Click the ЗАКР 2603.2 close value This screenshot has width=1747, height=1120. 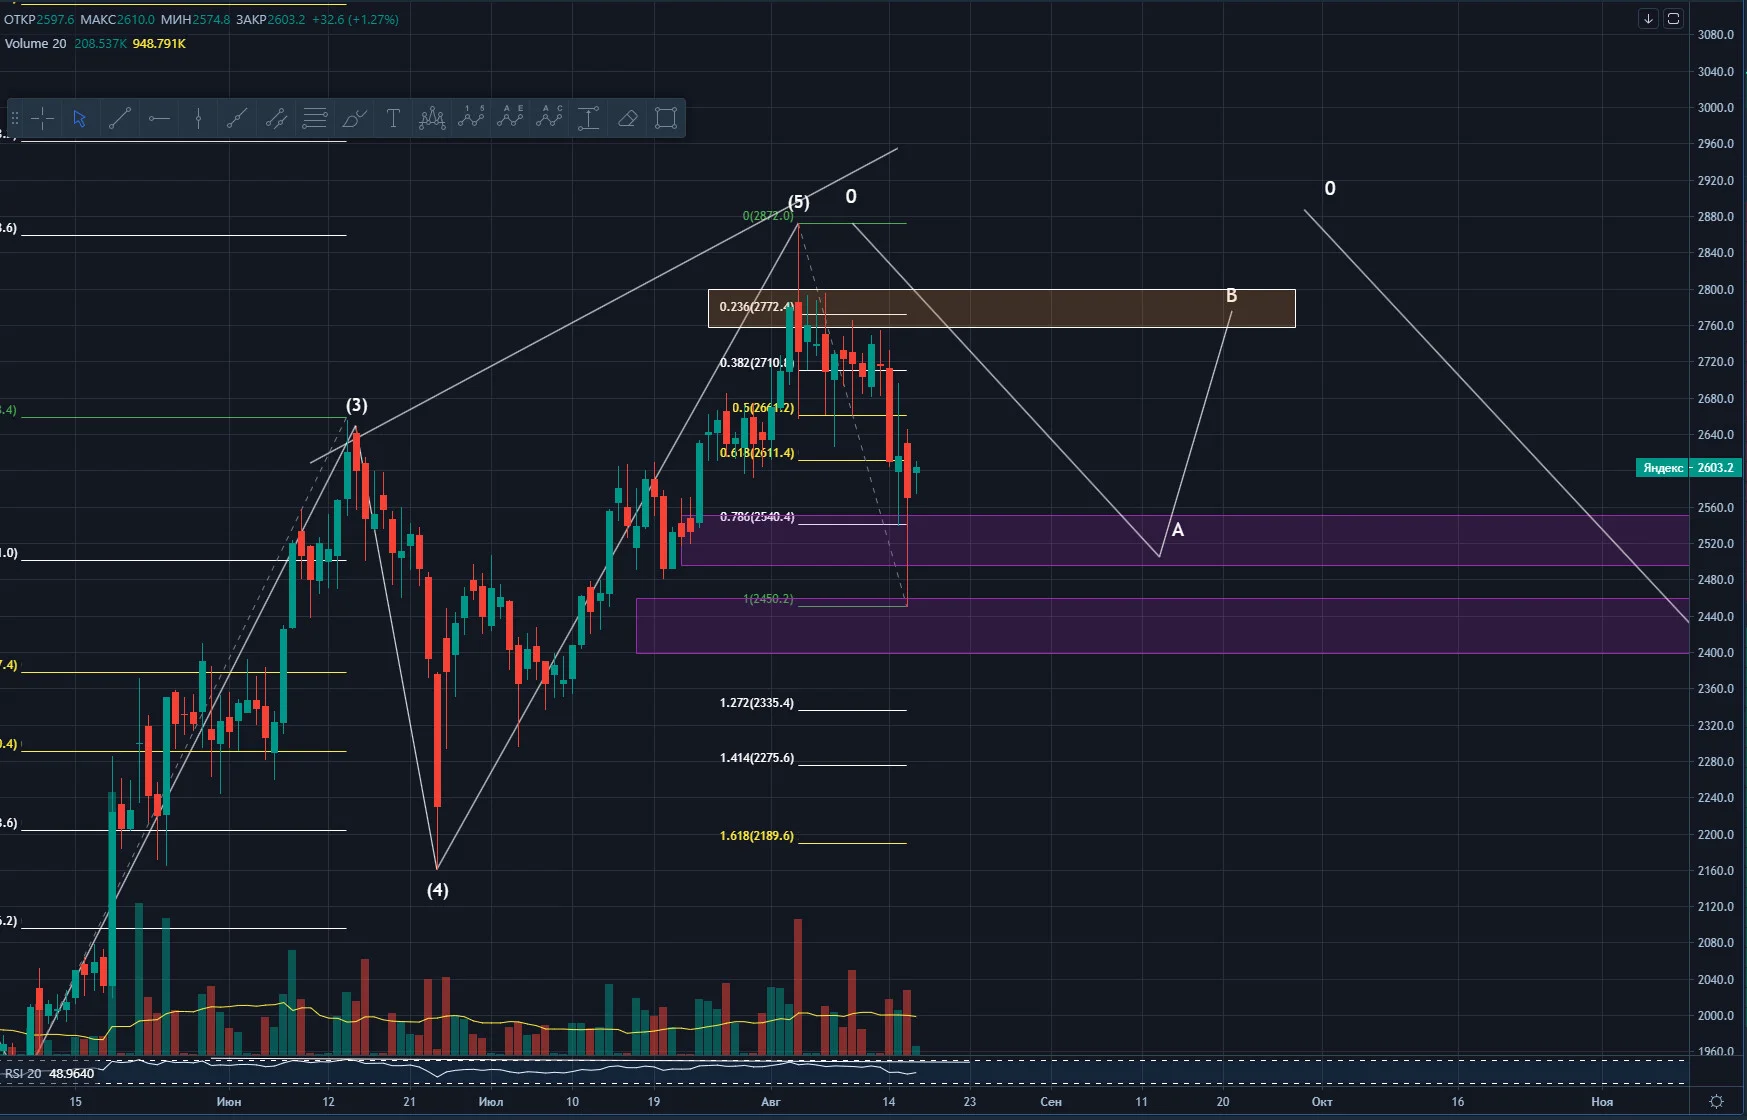[x=270, y=19]
